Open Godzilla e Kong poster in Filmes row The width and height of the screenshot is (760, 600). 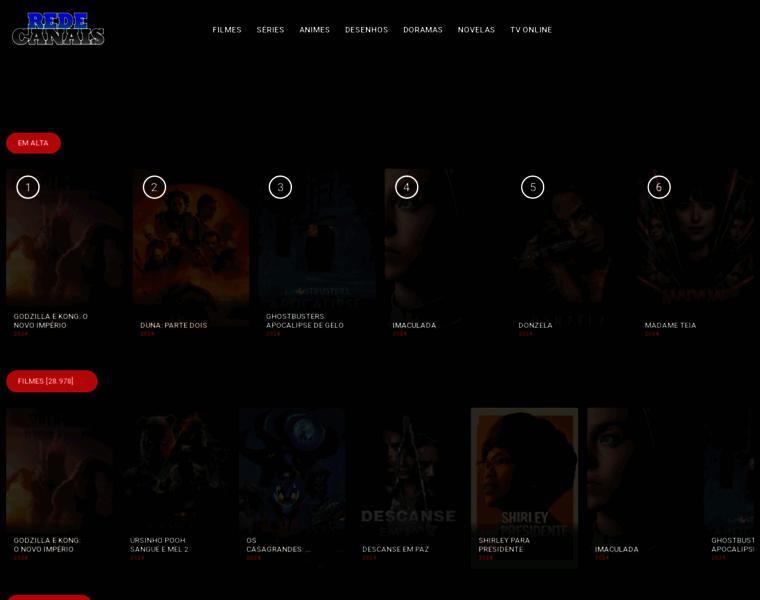pos(60,487)
